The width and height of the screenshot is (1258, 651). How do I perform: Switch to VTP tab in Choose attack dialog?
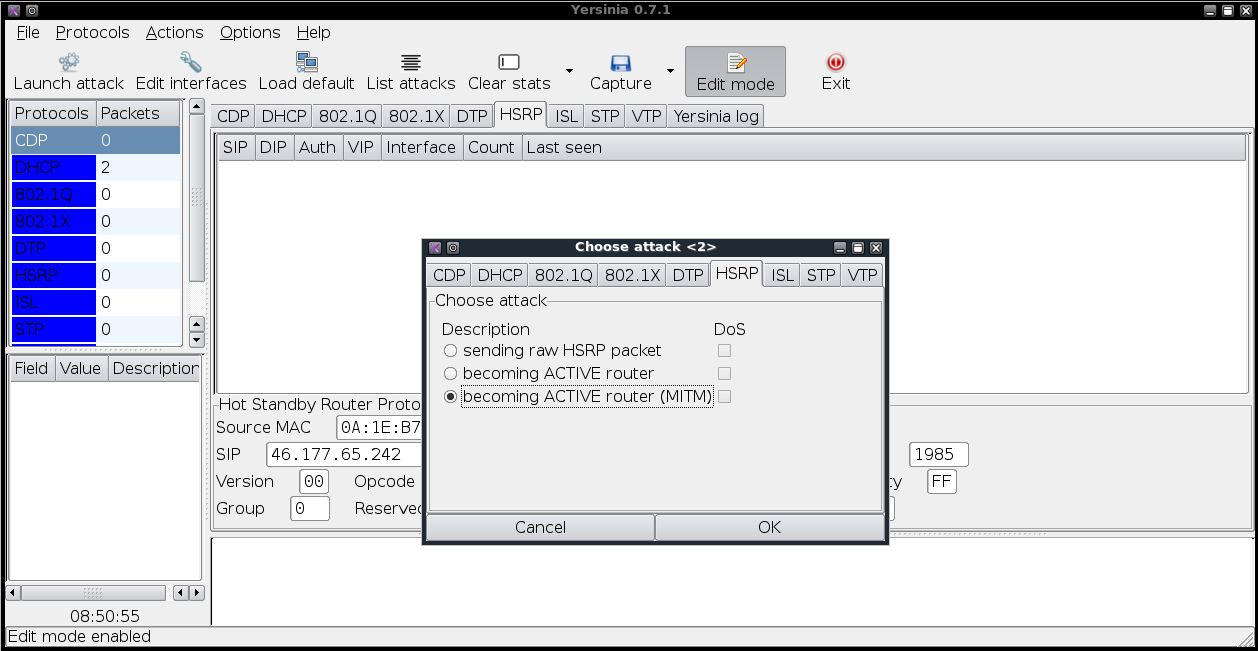pos(862,275)
